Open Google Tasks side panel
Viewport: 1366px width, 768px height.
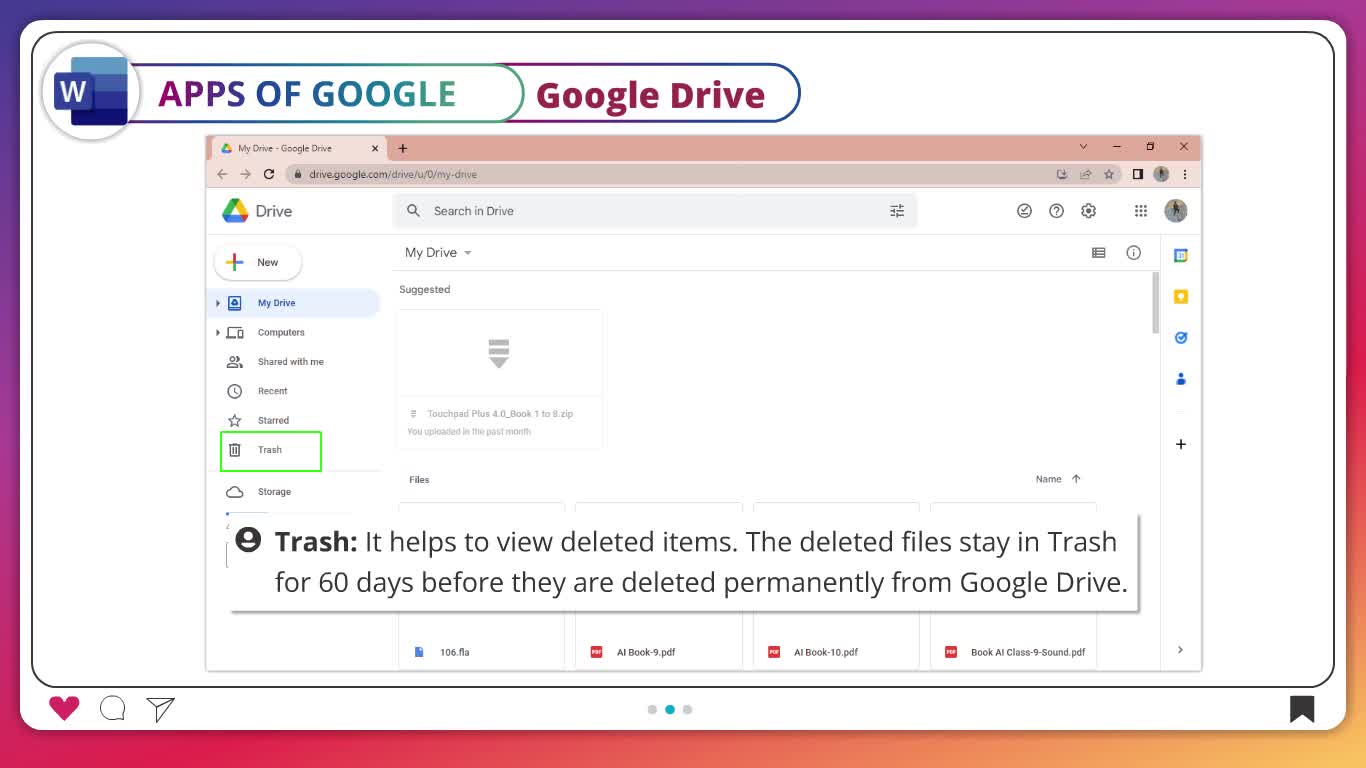click(1181, 338)
